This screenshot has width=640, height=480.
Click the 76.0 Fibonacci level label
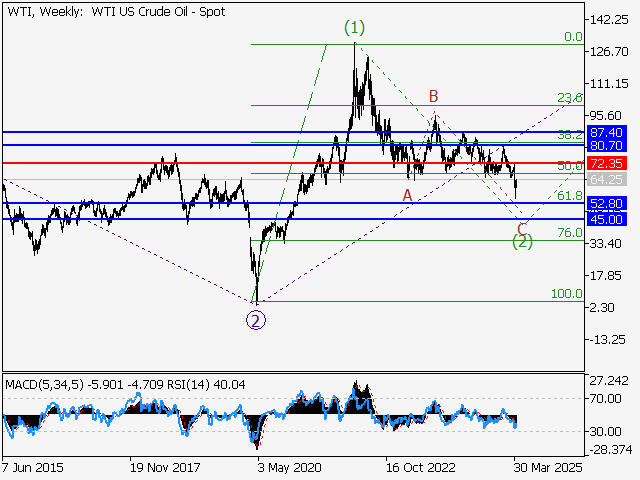coord(569,233)
